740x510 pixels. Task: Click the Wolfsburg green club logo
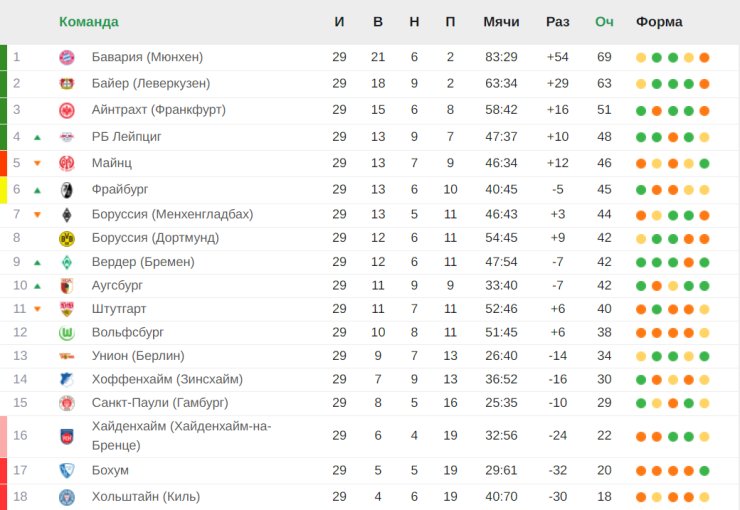(x=67, y=332)
